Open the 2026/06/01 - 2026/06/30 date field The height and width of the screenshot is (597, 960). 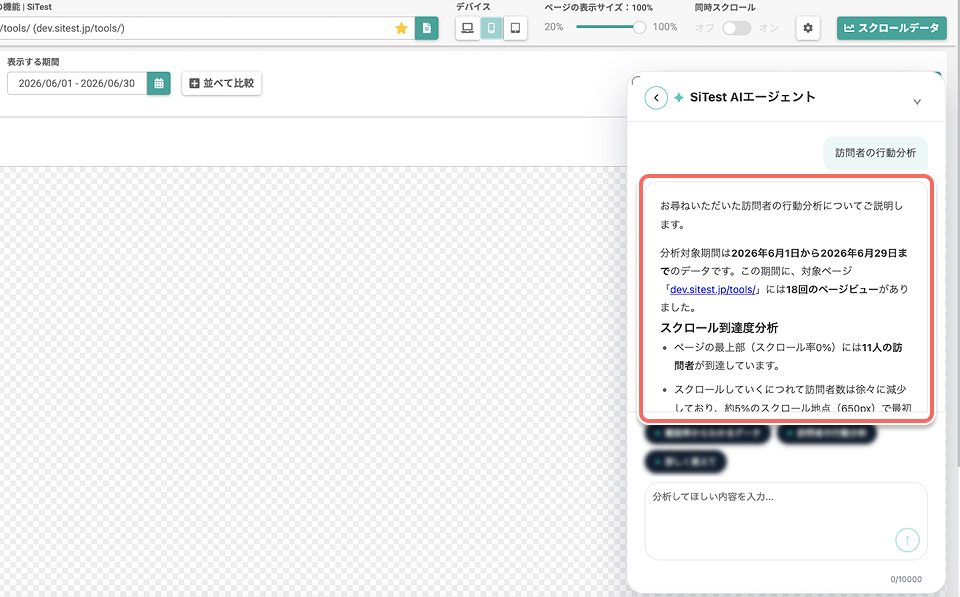77,83
